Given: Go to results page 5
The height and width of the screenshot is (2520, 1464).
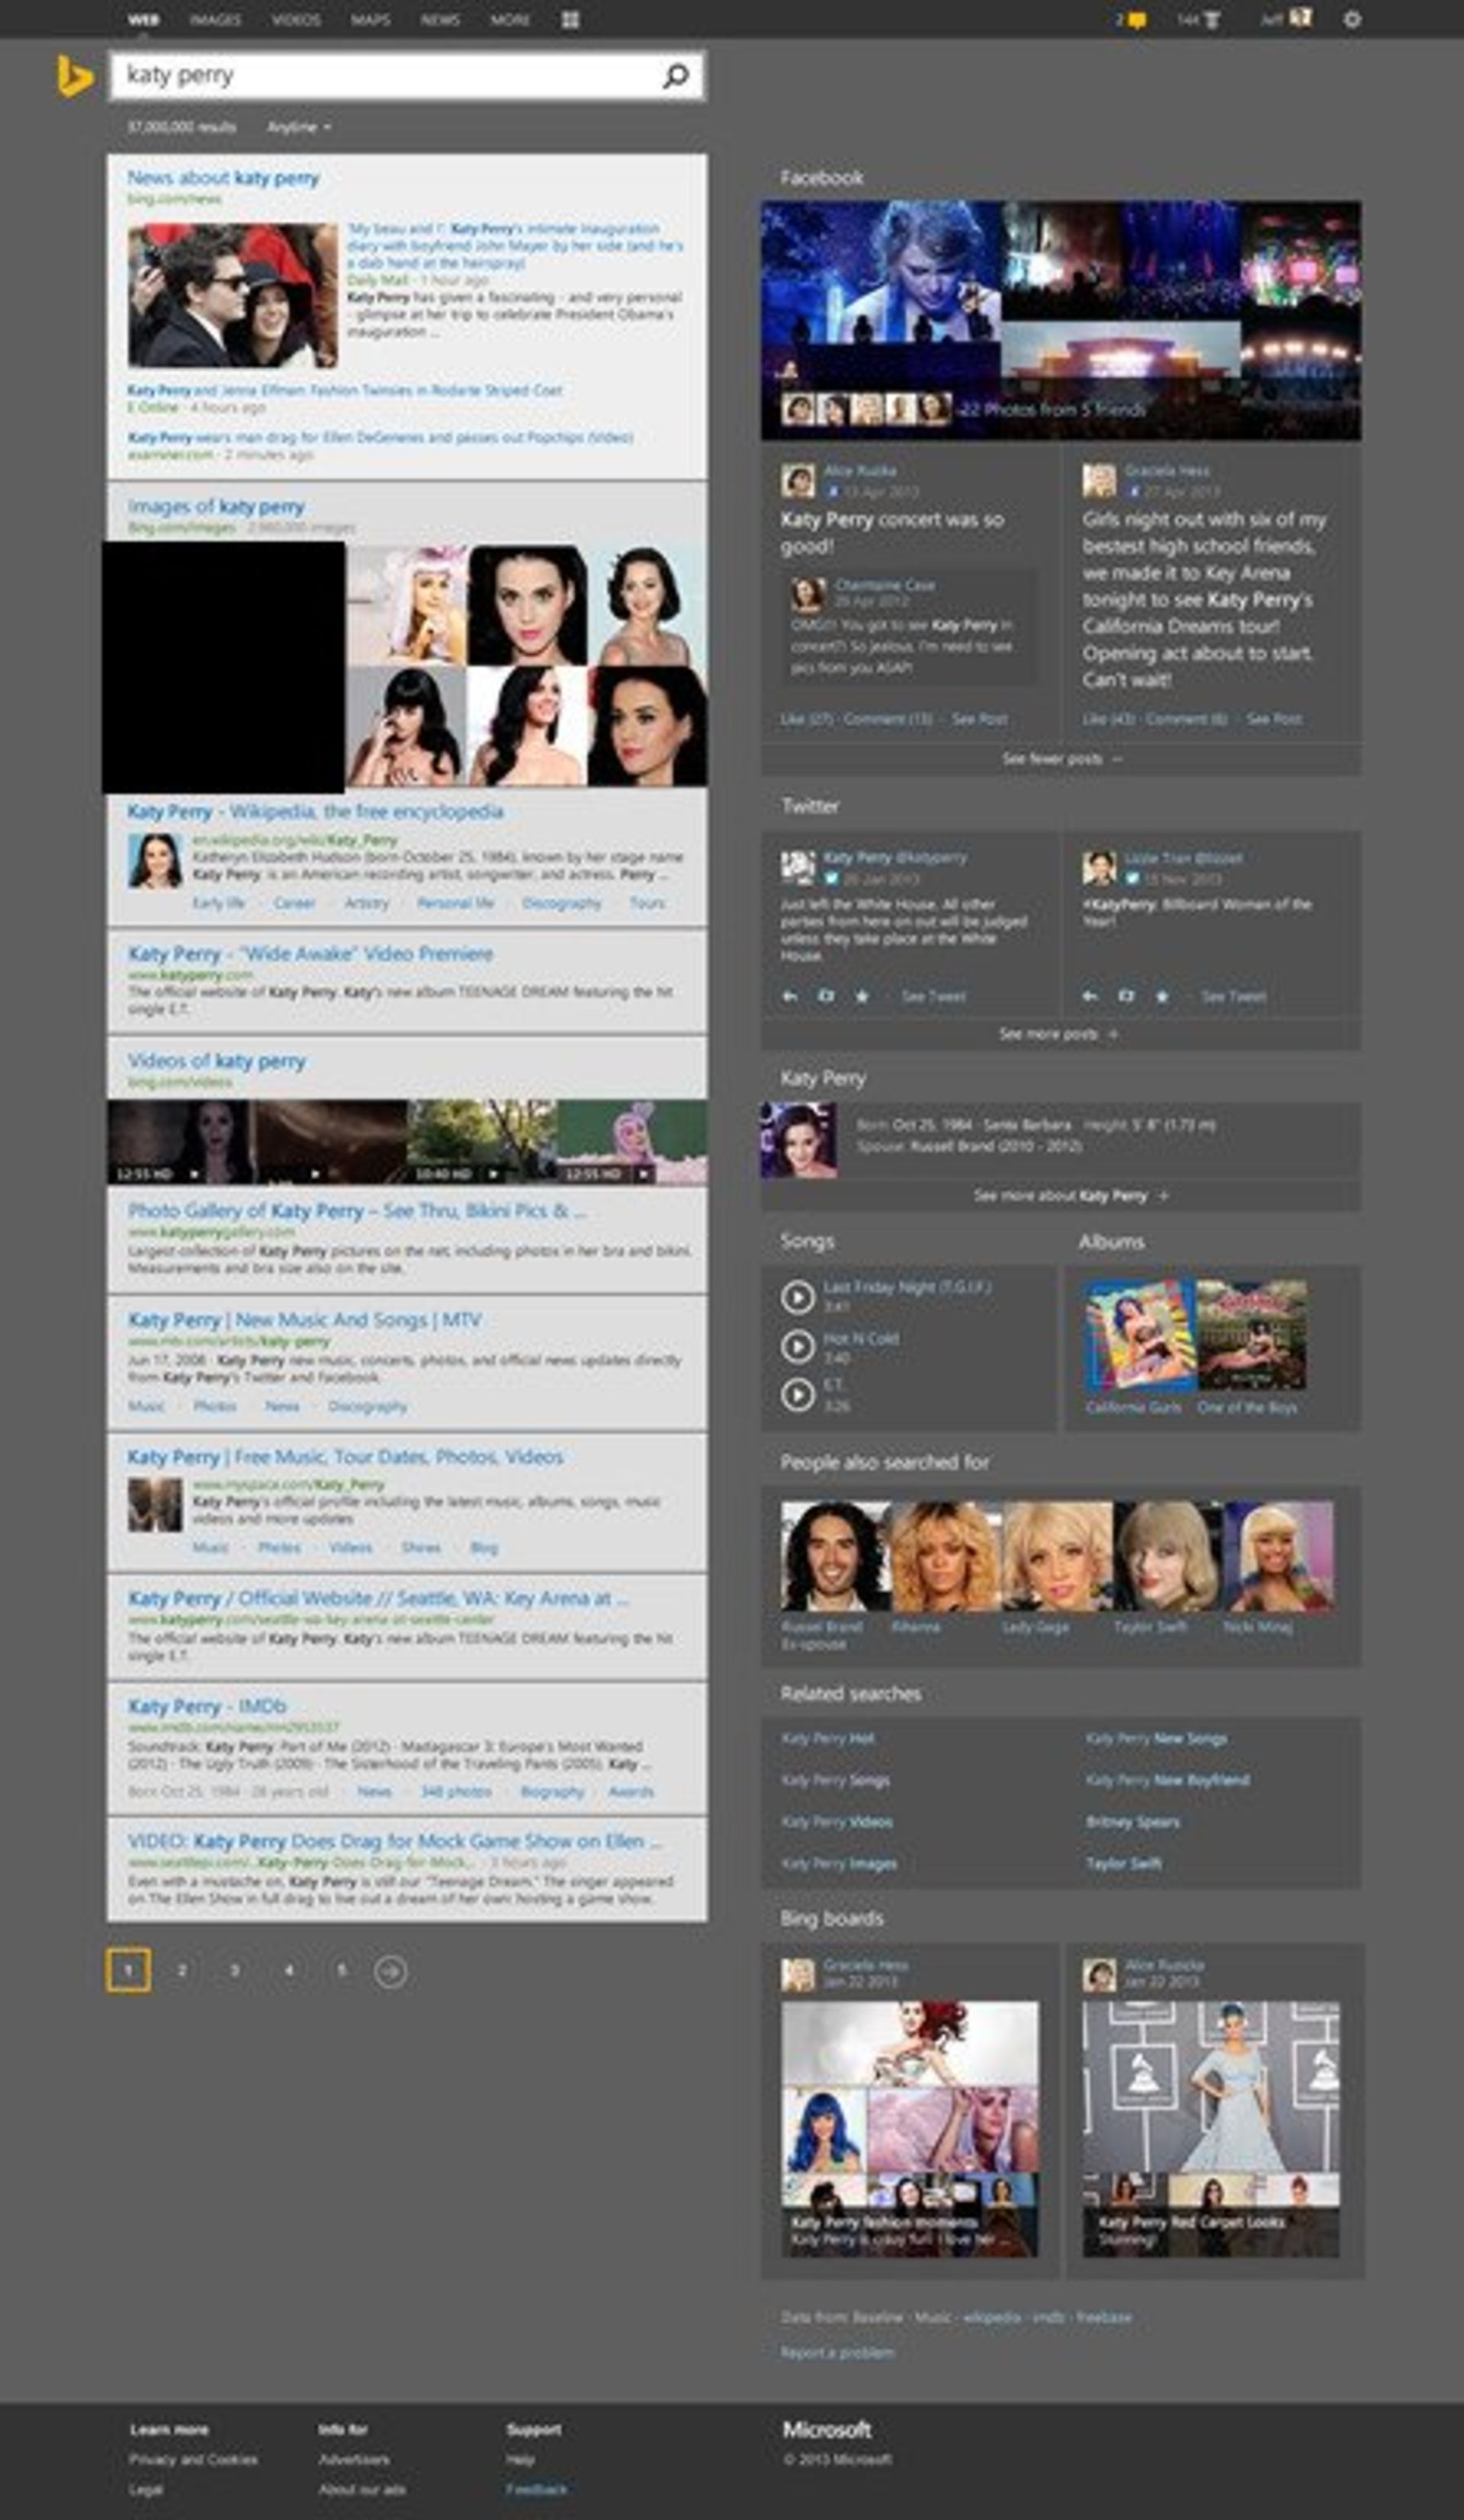Looking at the screenshot, I should 341,1971.
